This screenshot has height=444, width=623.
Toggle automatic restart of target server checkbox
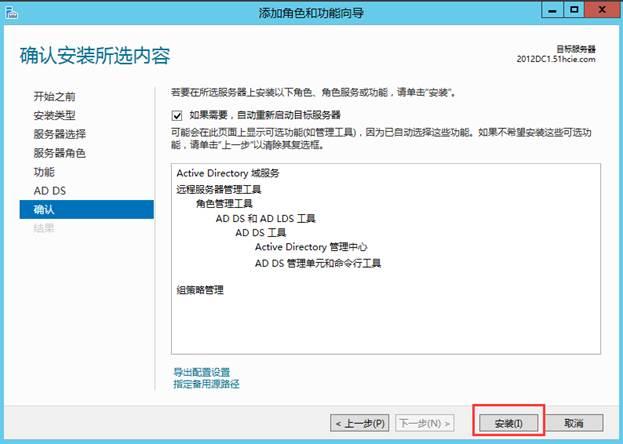point(177,116)
